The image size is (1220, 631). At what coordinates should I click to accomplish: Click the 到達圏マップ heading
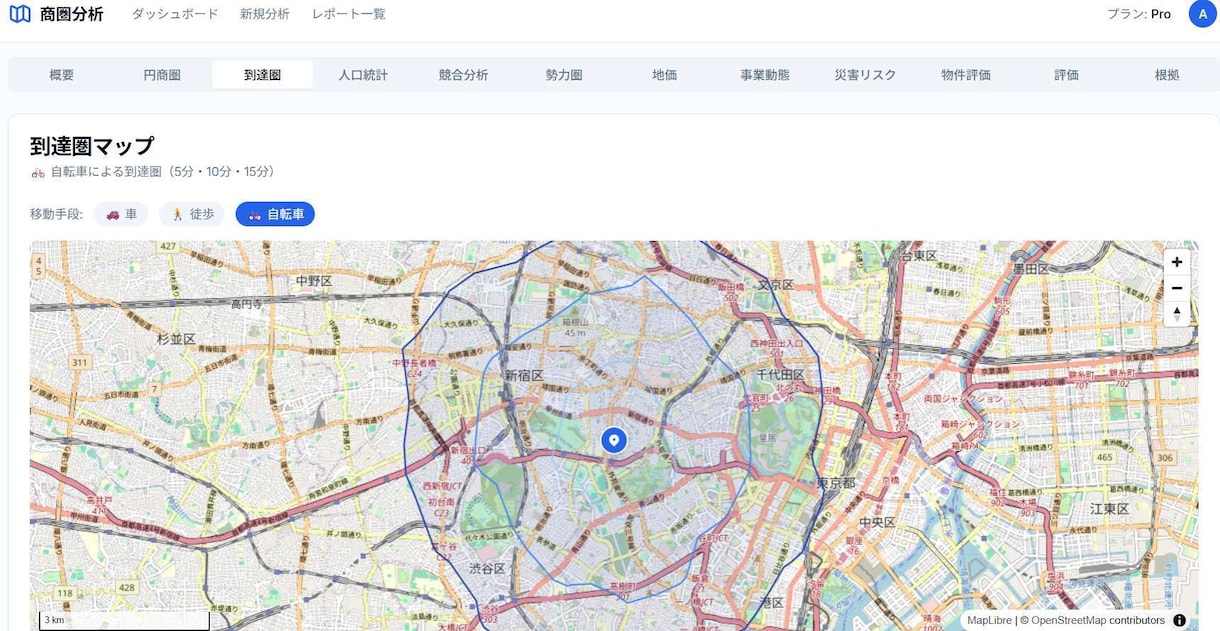[92, 146]
